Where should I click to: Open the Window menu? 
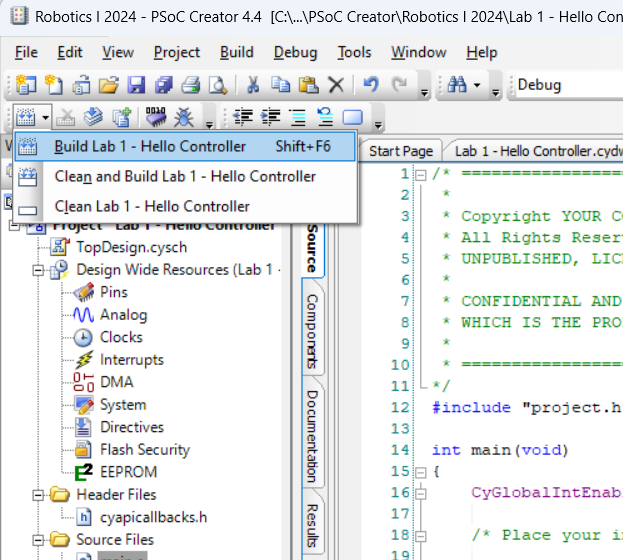click(419, 52)
